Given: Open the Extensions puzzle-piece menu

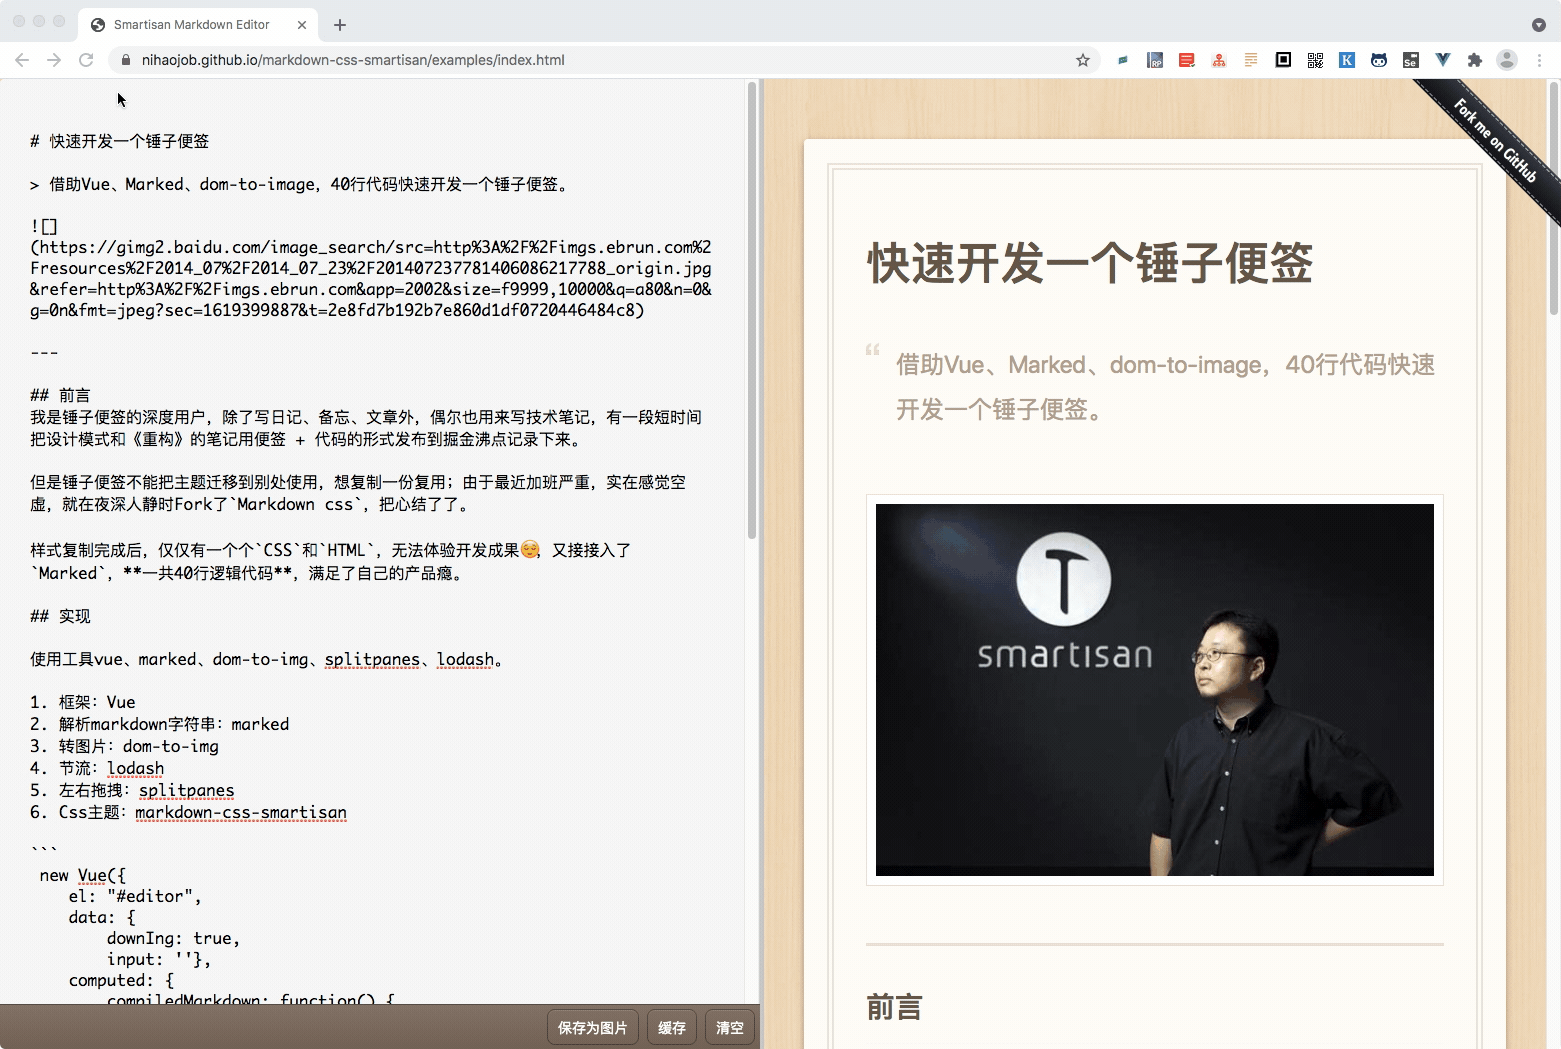Looking at the screenshot, I should [x=1475, y=60].
